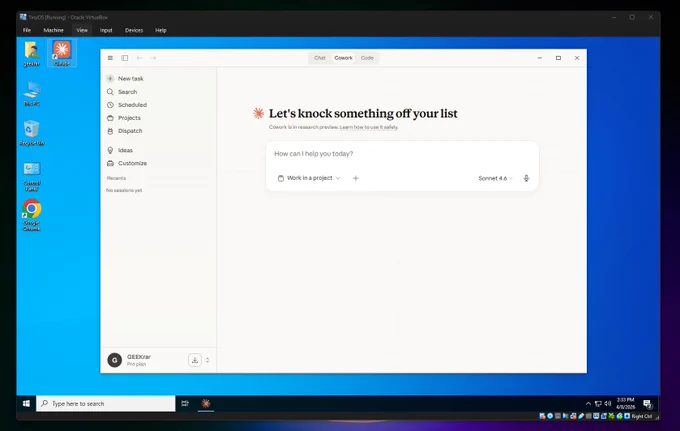Open the hamburger menu in Claude window
Viewport: 680px width, 431px height.
coord(110,58)
